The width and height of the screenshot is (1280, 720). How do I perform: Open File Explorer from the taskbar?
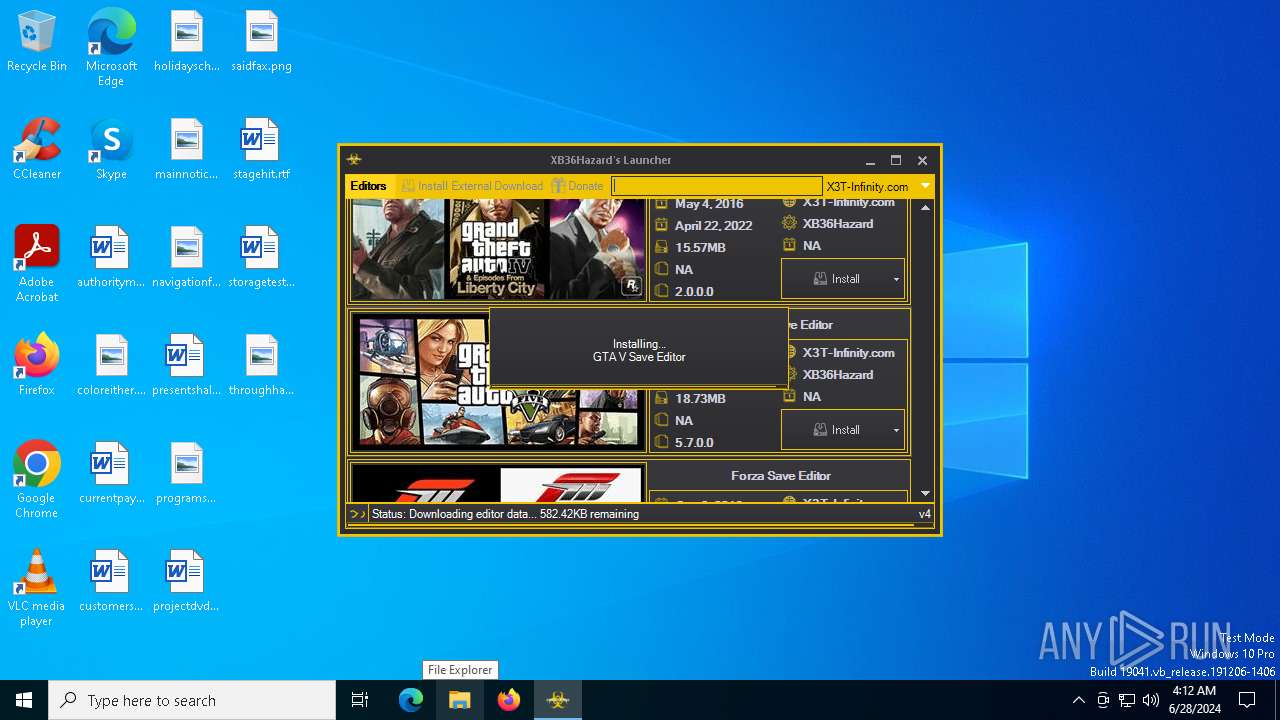tap(459, 700)
